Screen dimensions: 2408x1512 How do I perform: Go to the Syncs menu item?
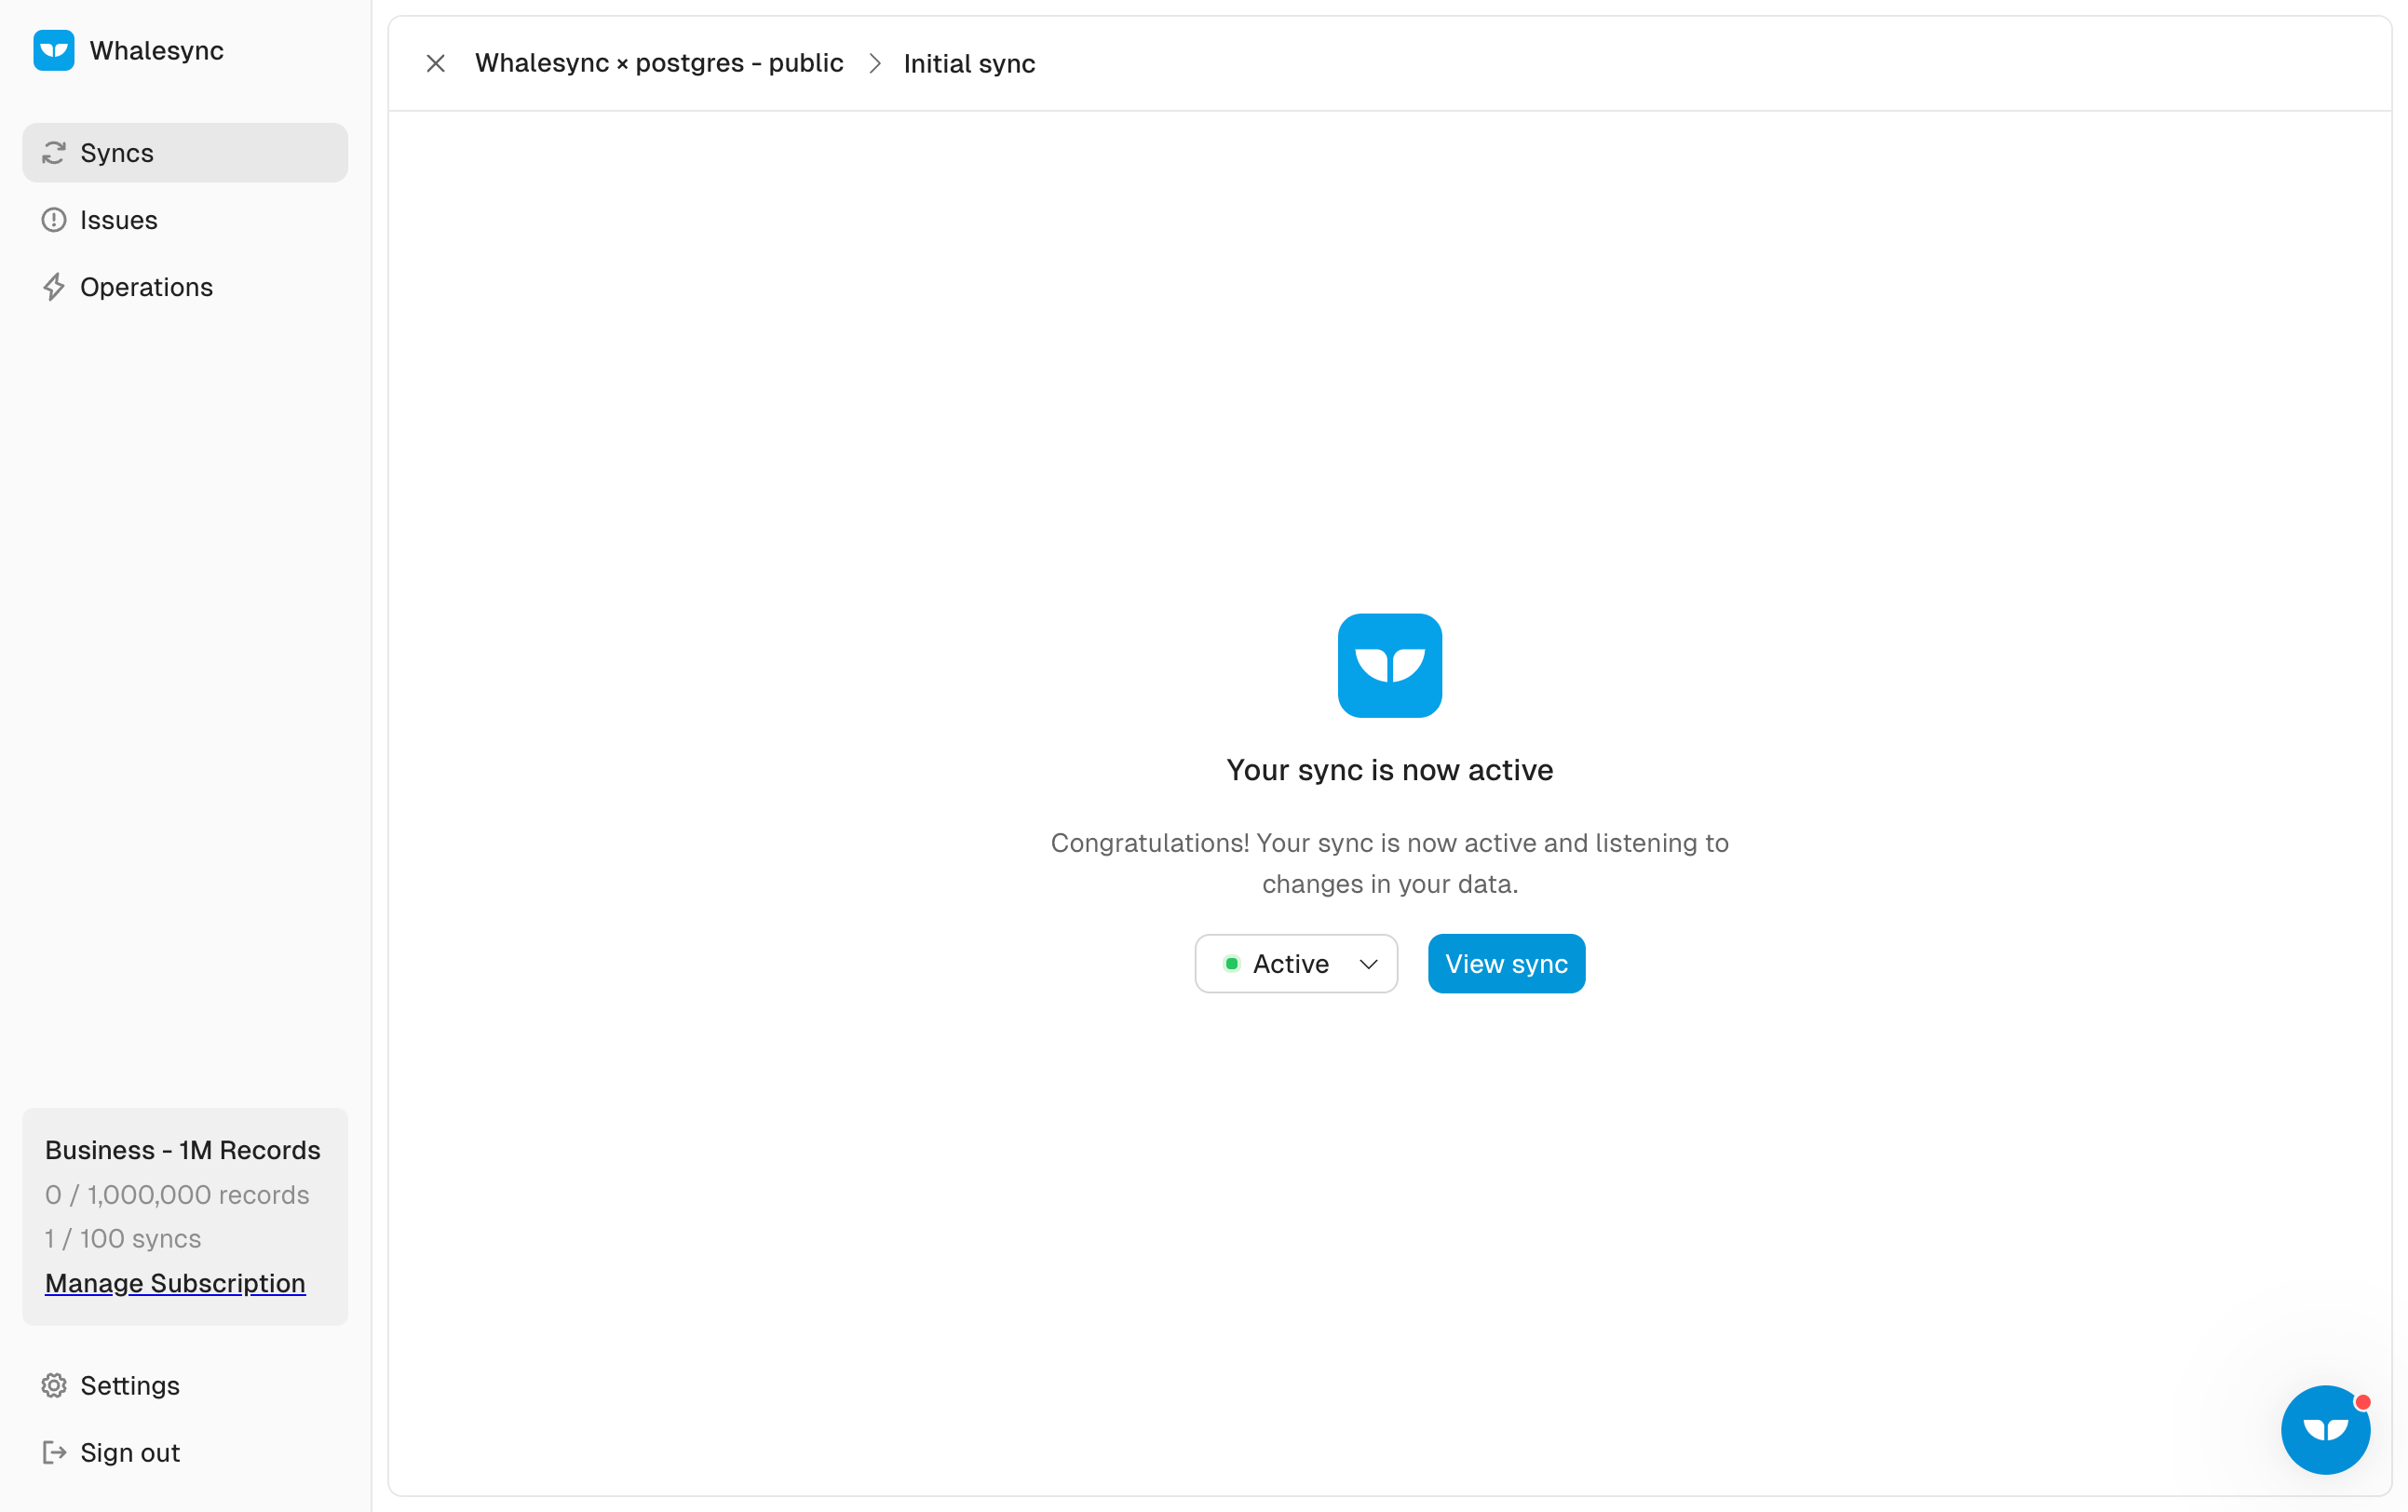(117, 153)
